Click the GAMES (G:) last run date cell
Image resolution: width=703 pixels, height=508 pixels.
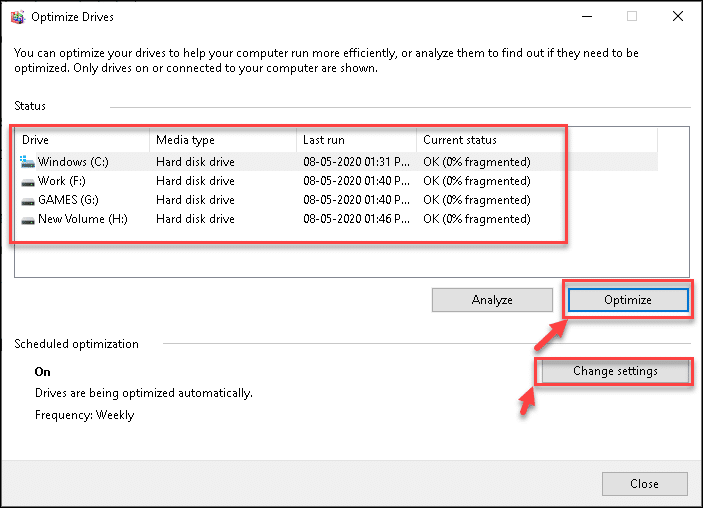click(356, 200)
